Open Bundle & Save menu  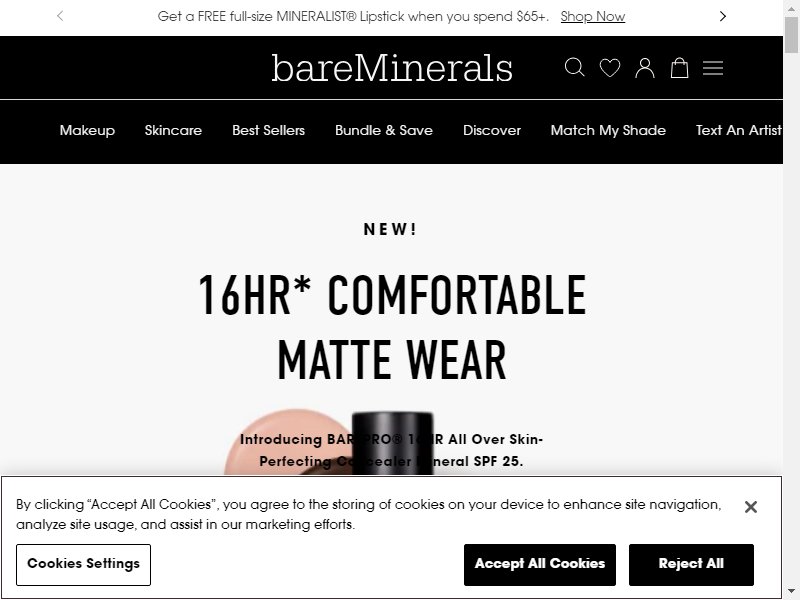[x=384, y=130]
